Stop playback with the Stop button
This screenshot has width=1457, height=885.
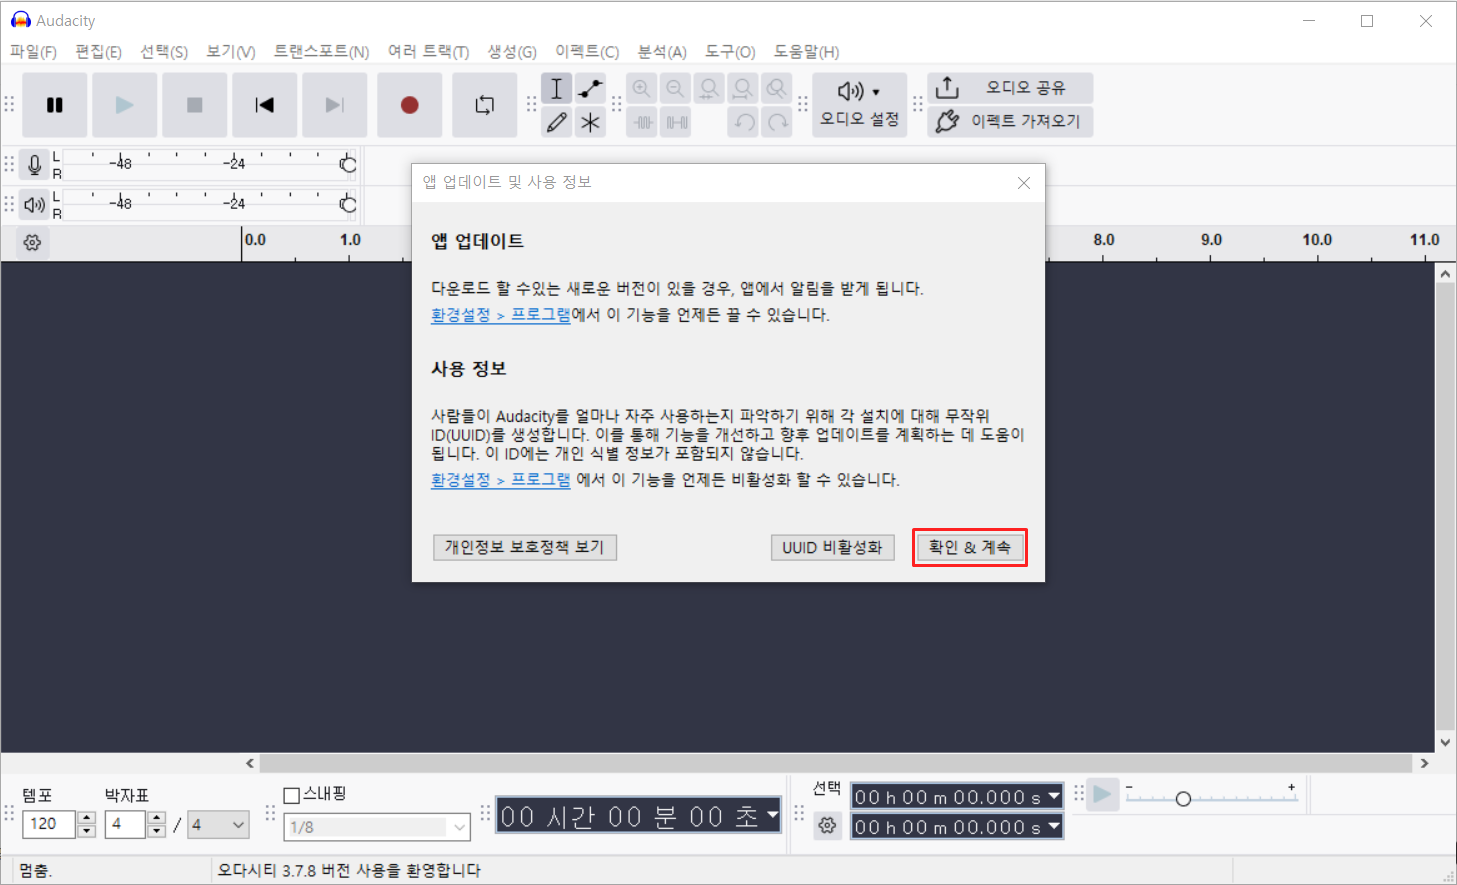[x=195, y=105]
